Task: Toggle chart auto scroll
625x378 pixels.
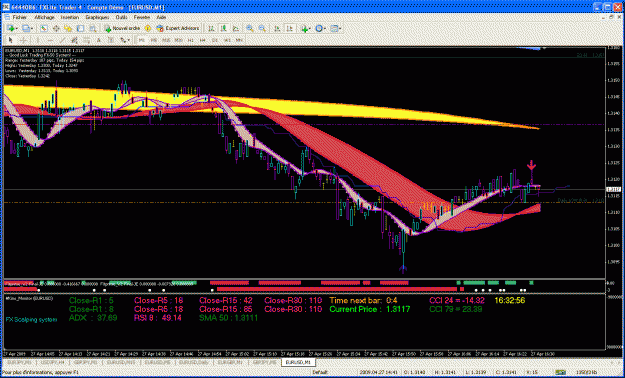Action: click(277, 28)
